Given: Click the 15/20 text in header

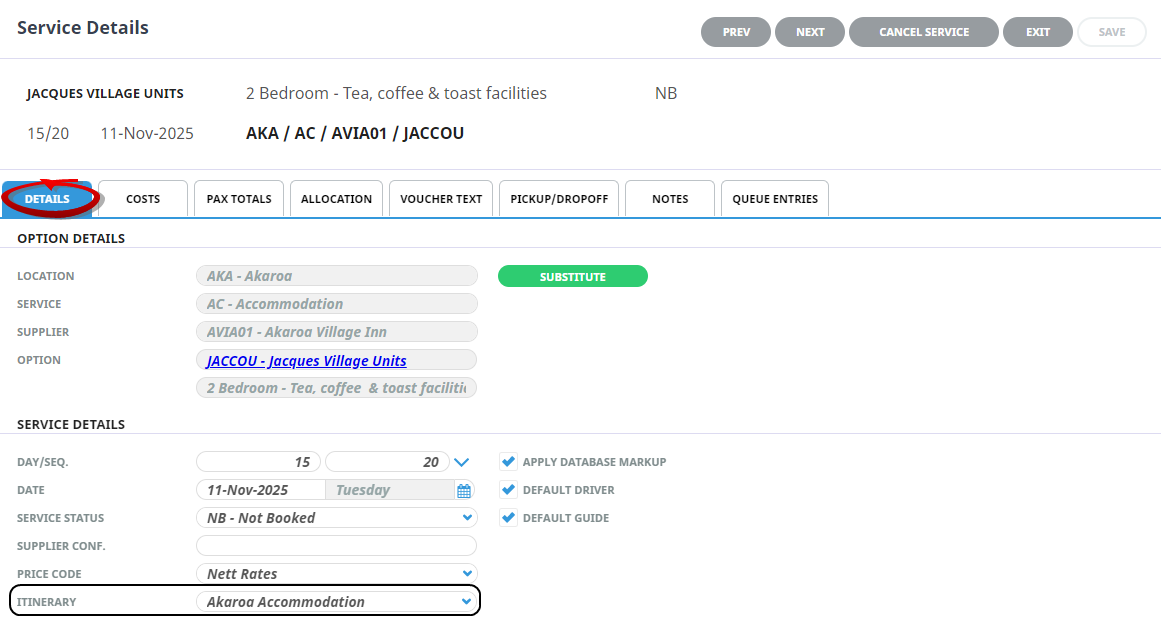Looking at the screenshot, I should 48,133.
